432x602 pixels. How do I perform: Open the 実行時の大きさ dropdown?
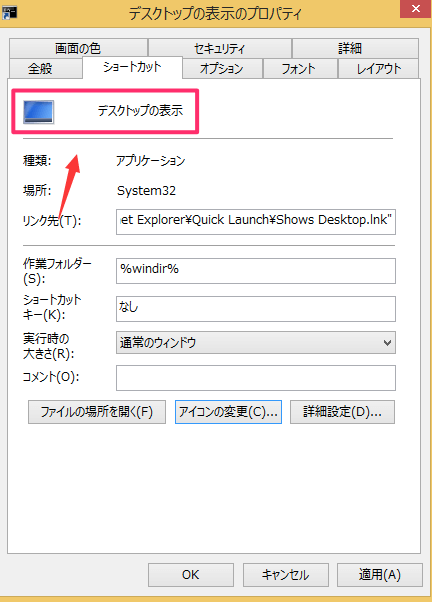click(x=256, y=342)
